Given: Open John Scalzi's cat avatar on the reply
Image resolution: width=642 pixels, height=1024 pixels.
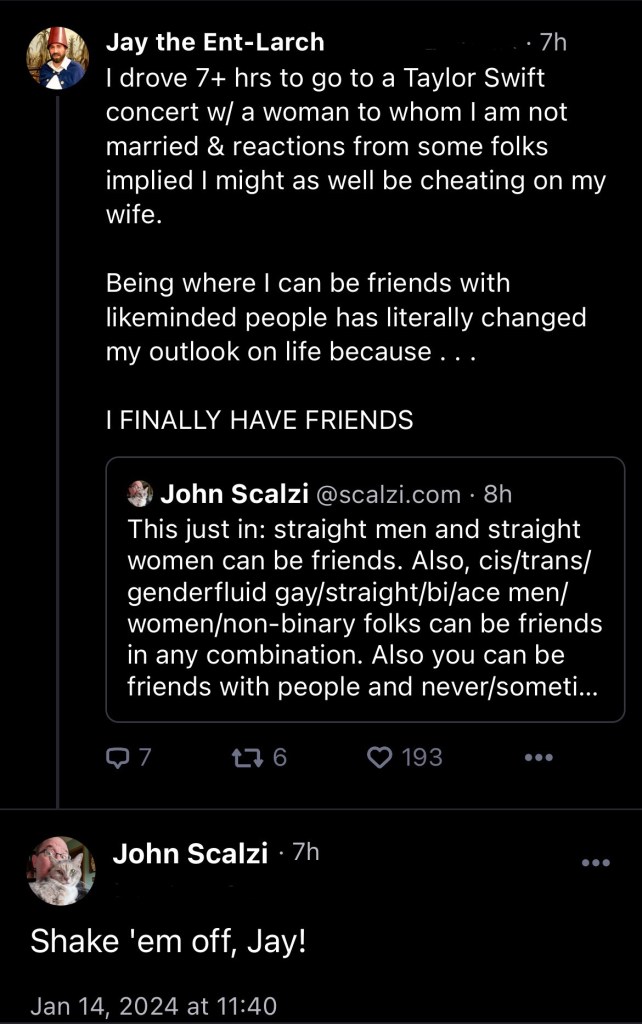Looking at the screenshot, I should click(61, 871).
